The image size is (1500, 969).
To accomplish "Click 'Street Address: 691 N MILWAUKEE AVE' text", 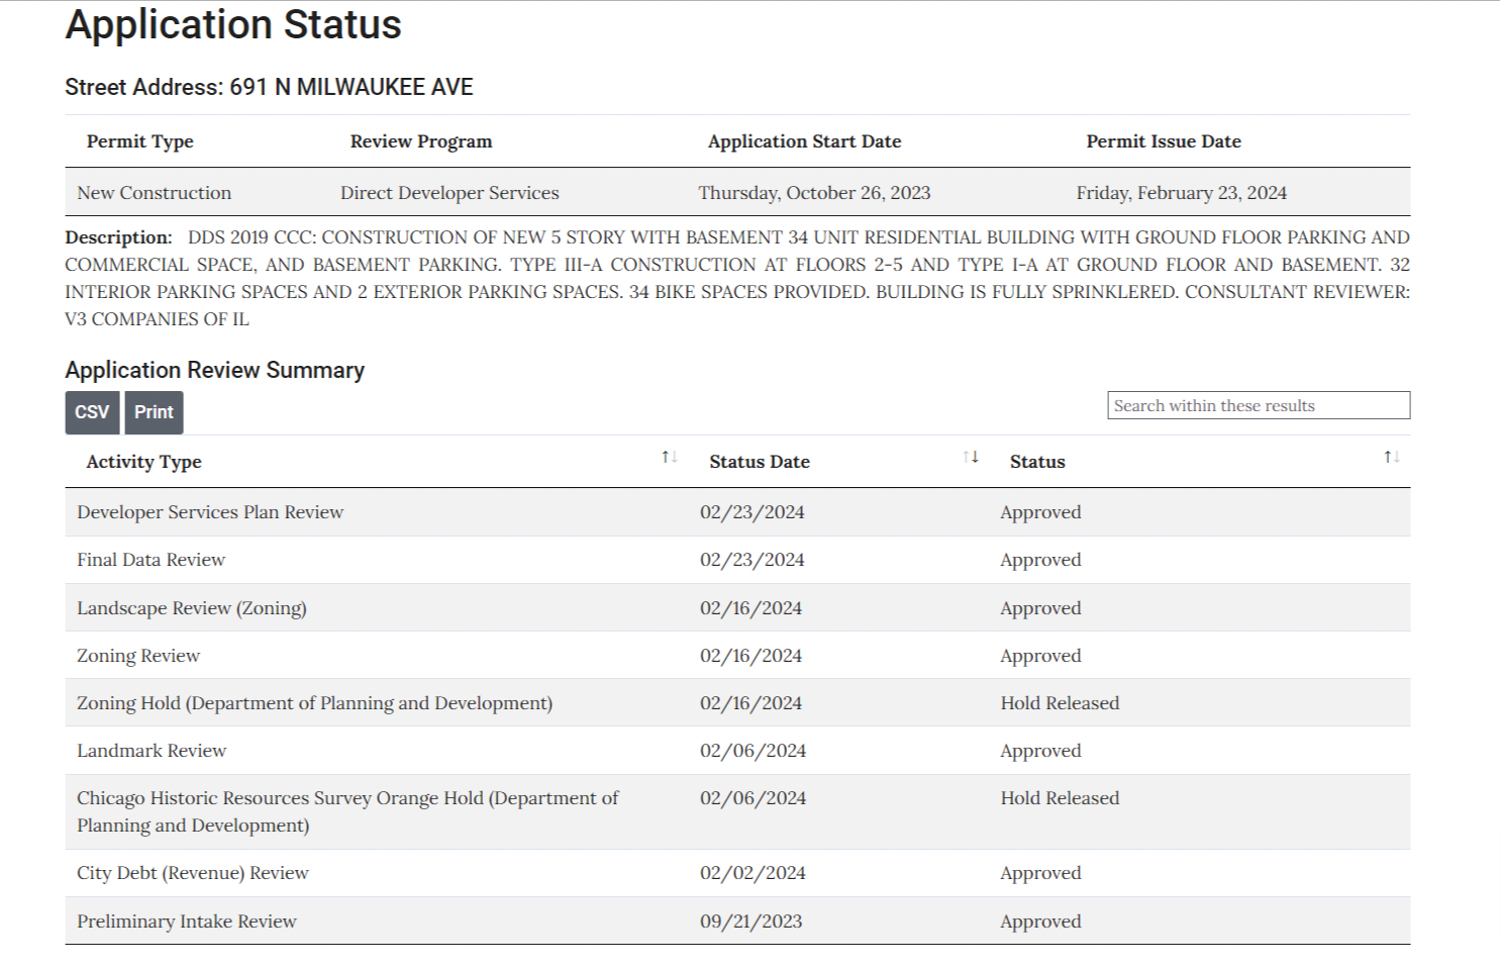I will (269, 87).
